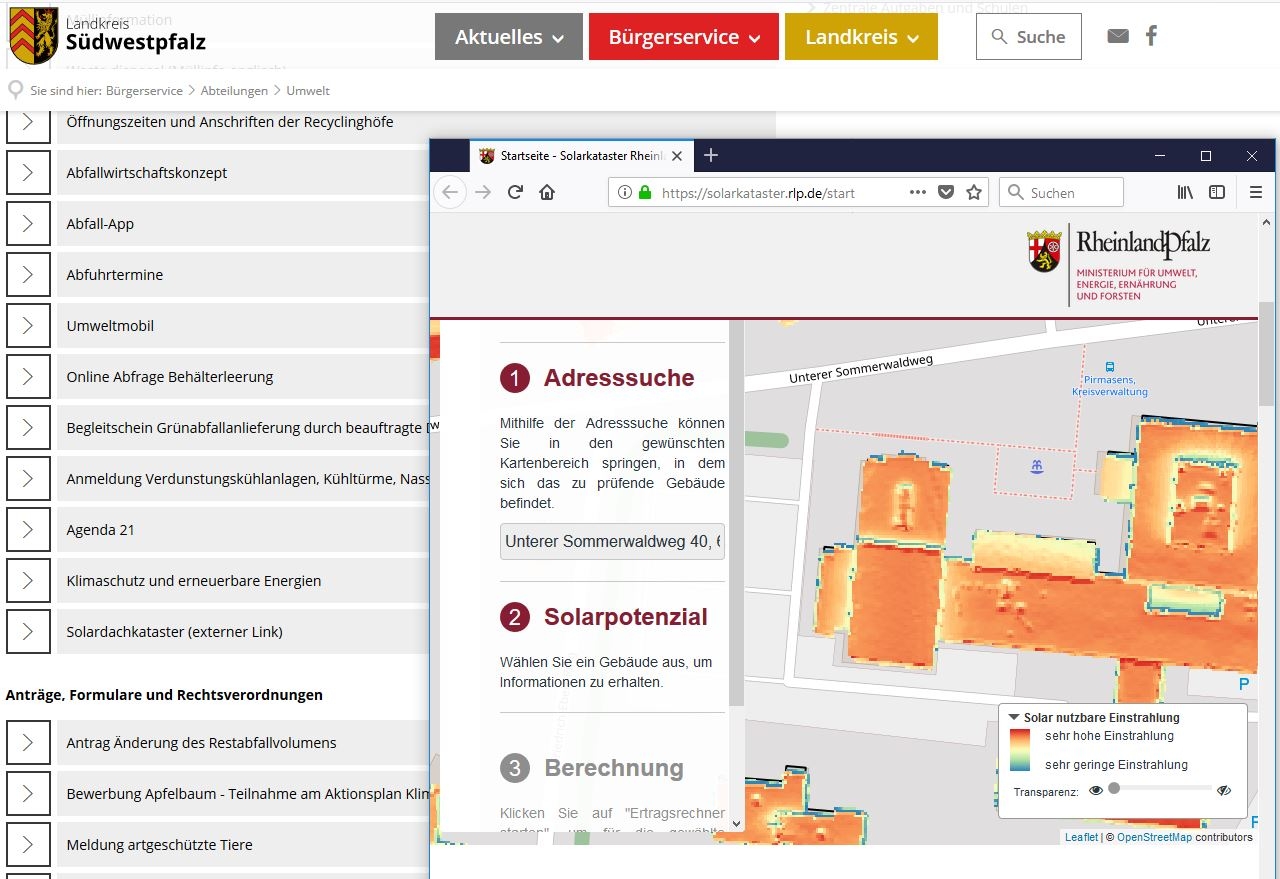Adjust the Transparenz slider handle
The width and height of the screenshot is (1280, 879).
1114,788
